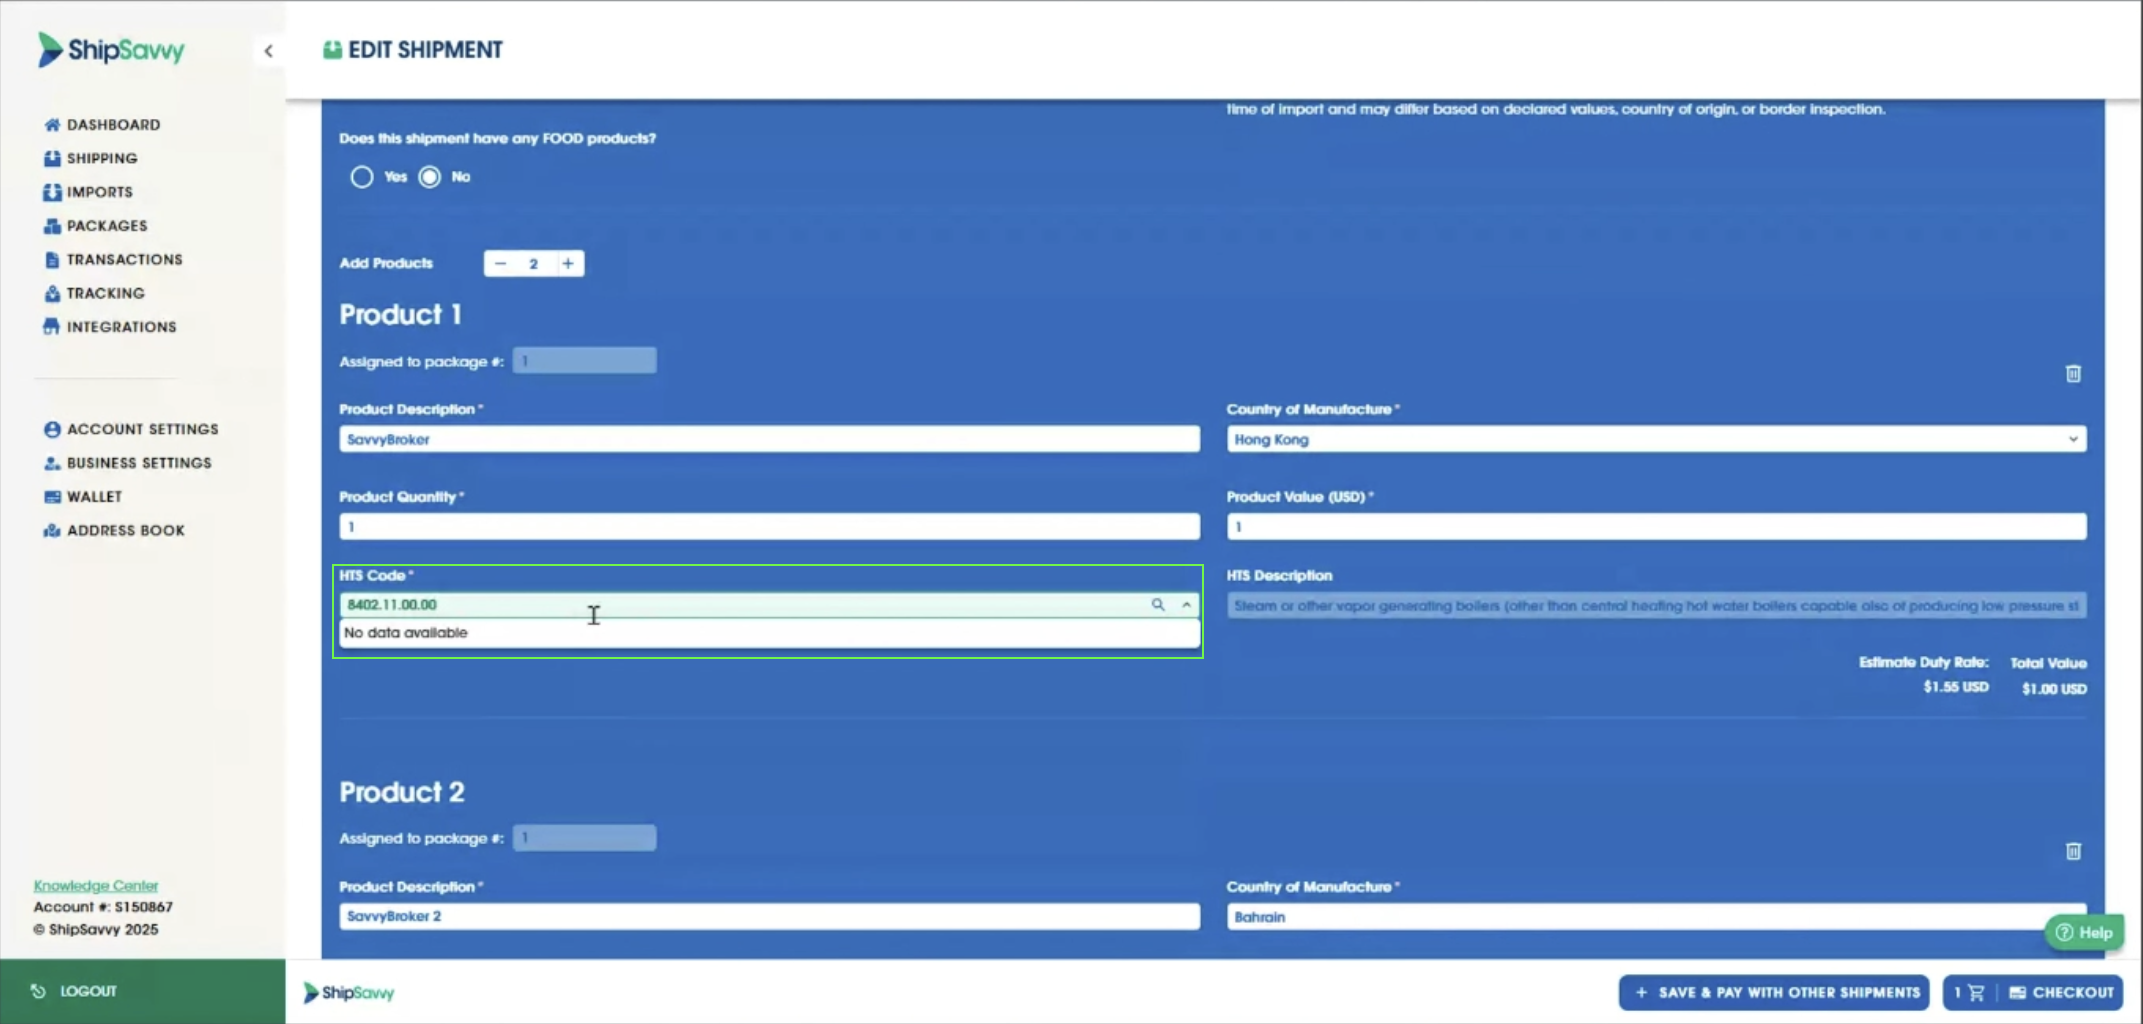Go to Packages menu item
This screenshot has height=1024, width=2143.
point(107,226)
